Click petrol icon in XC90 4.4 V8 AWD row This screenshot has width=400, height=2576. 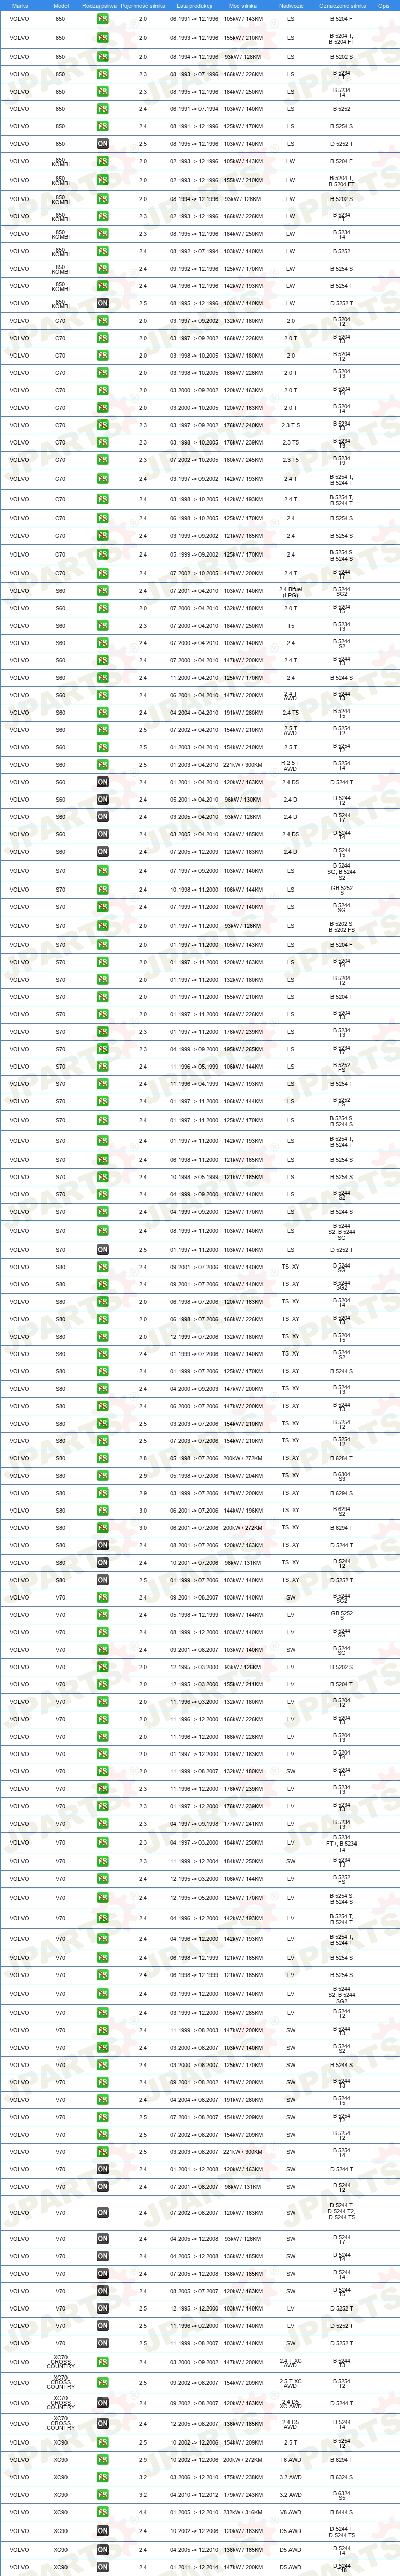(103, 2512)
